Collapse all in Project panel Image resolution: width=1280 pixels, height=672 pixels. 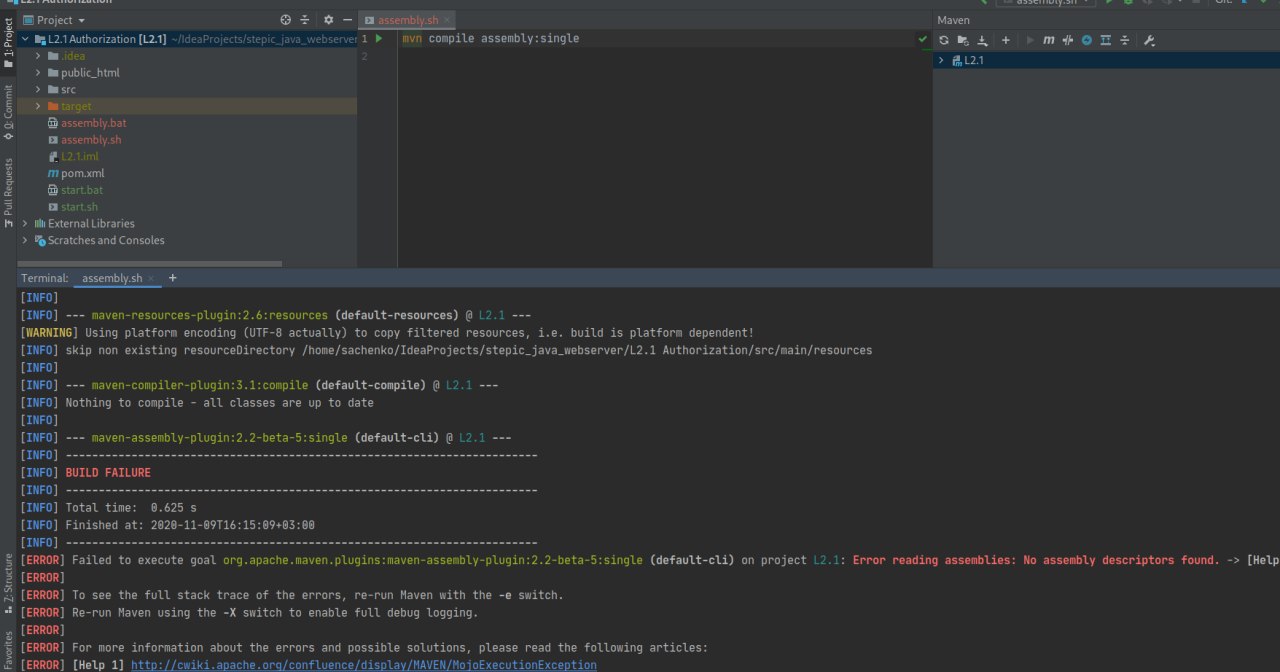[305, 20]
